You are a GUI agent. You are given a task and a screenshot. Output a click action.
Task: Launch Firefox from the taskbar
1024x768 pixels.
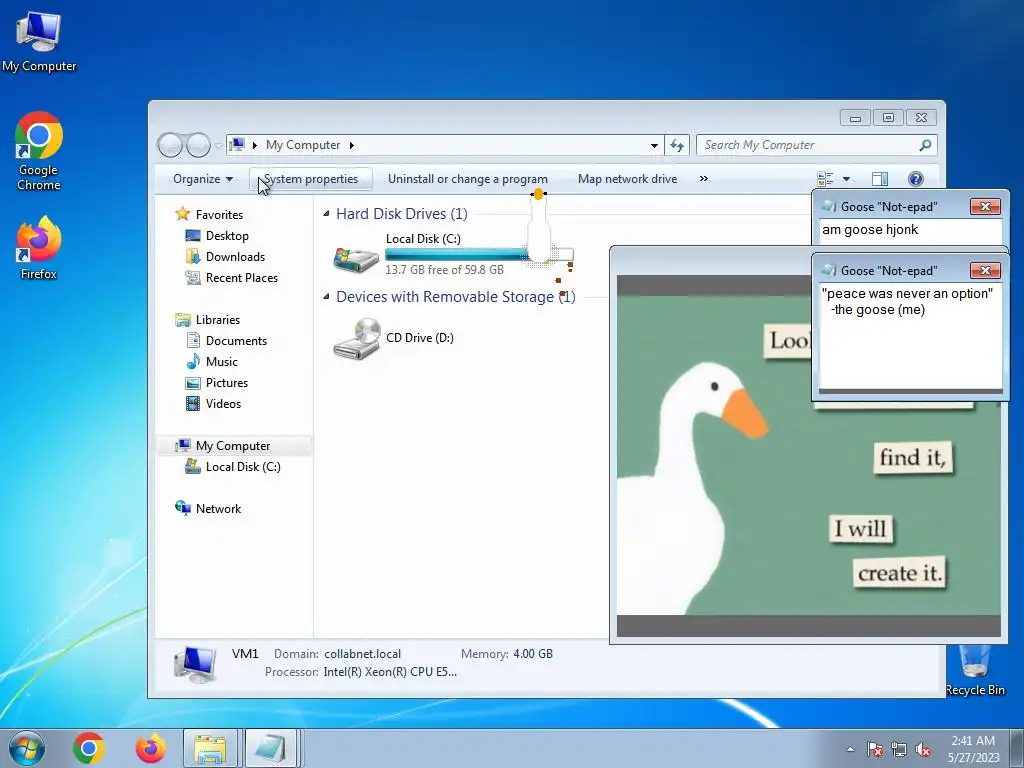point(150,748)
